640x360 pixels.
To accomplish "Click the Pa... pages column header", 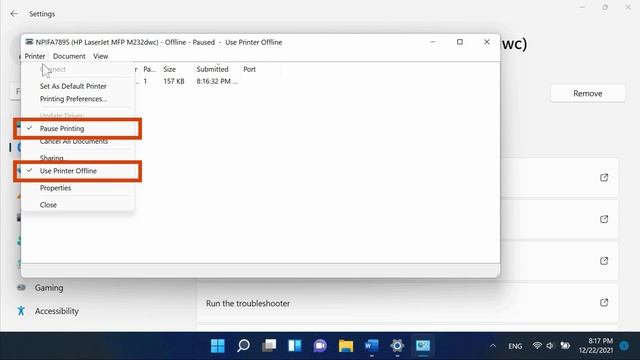I will [149, 69].
